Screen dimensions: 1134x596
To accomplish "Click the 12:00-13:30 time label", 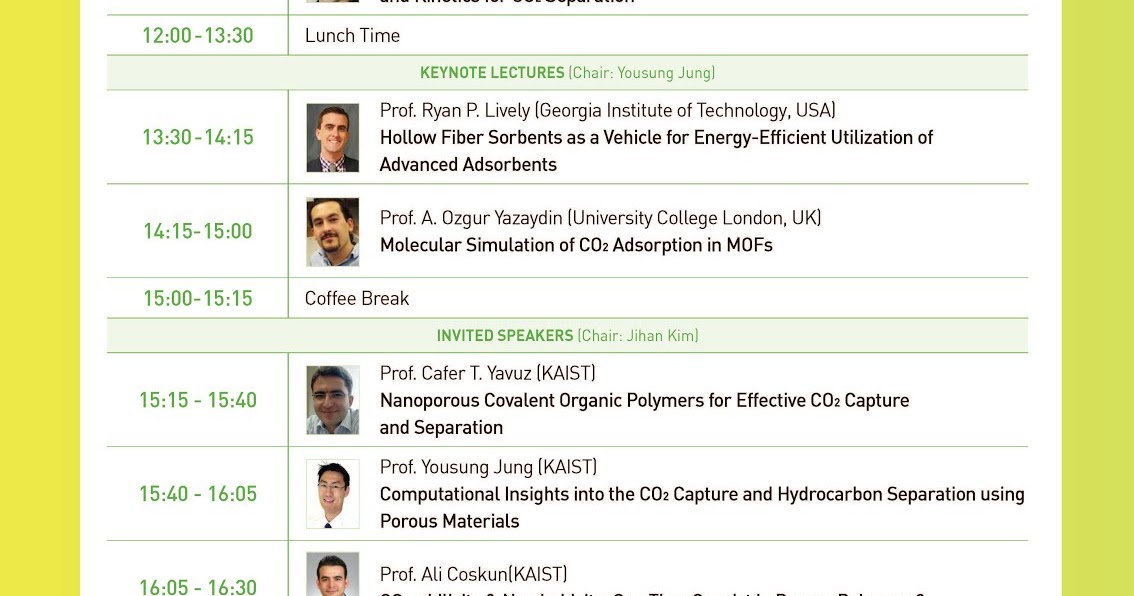I will click(198, 35).
